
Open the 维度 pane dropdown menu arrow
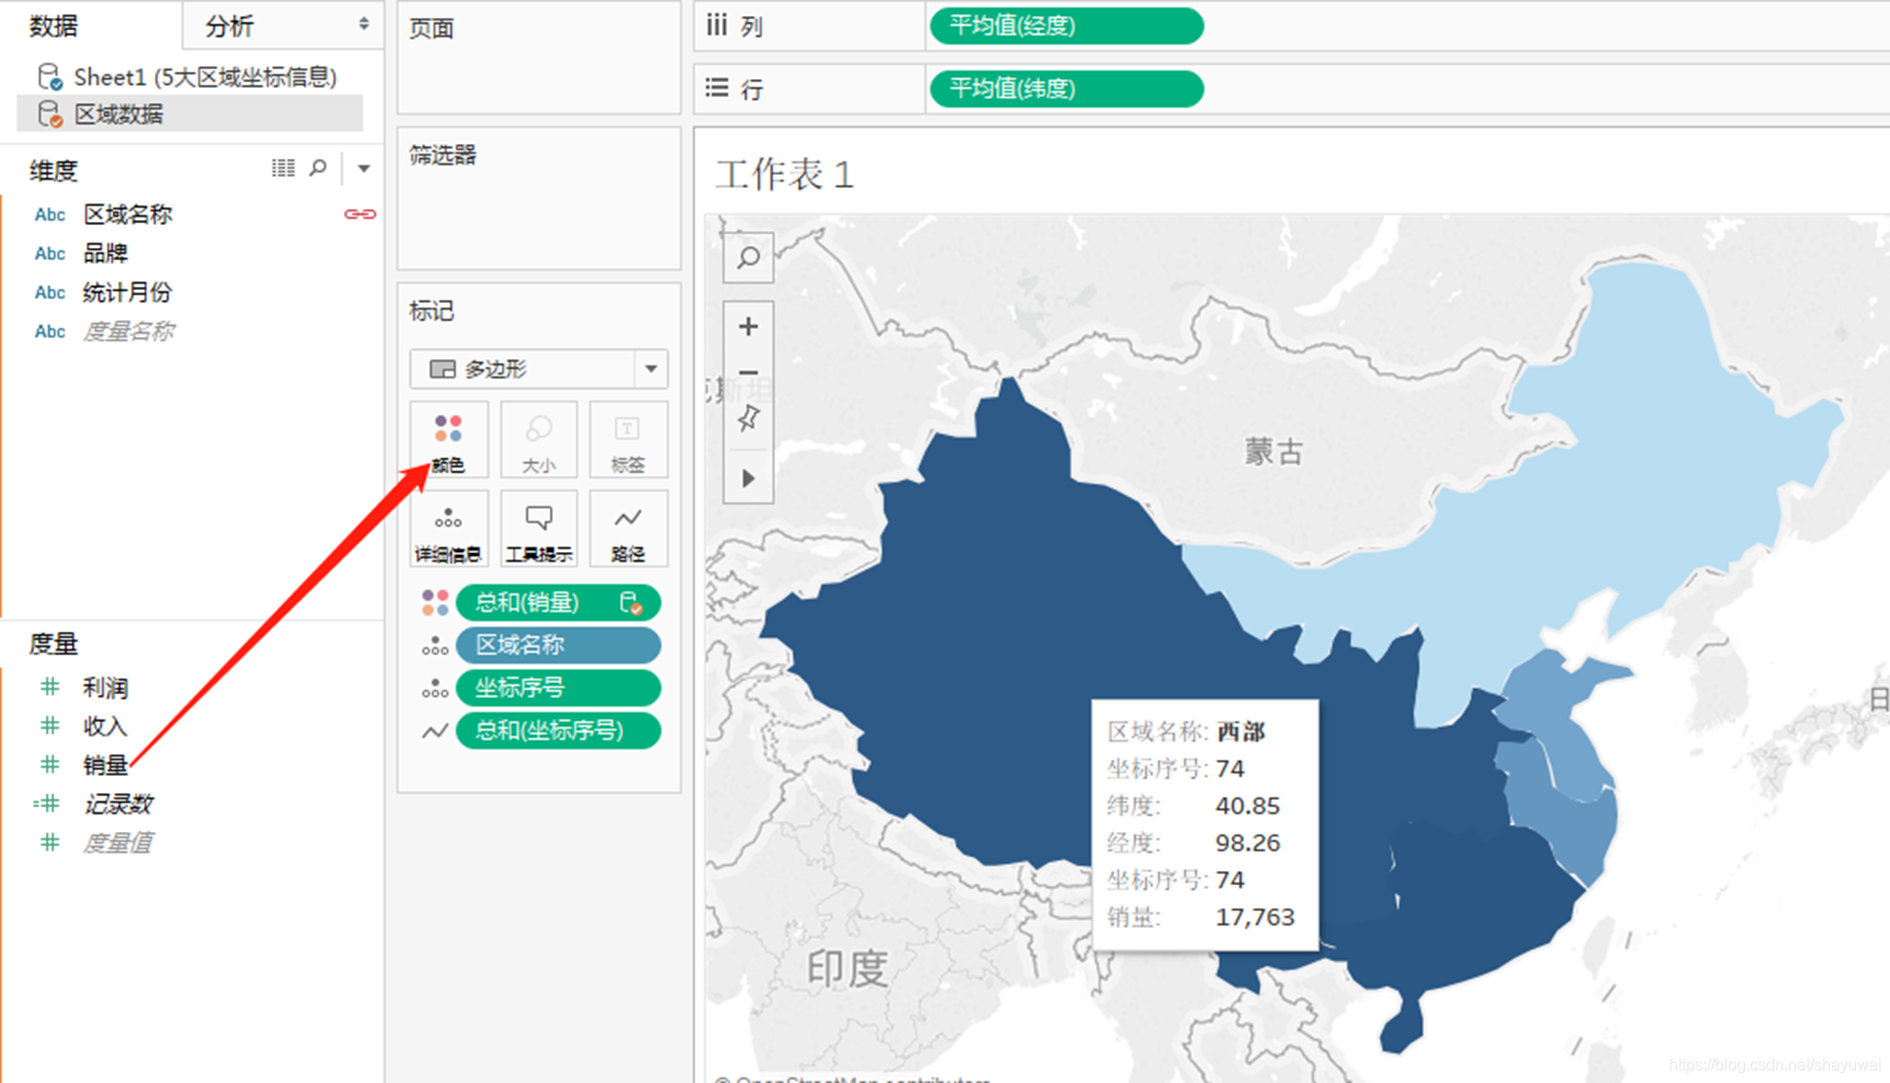(x=364, y=169)
